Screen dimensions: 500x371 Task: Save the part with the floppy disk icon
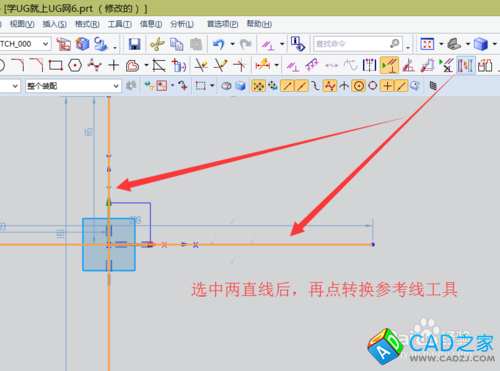tap(134, 44)
